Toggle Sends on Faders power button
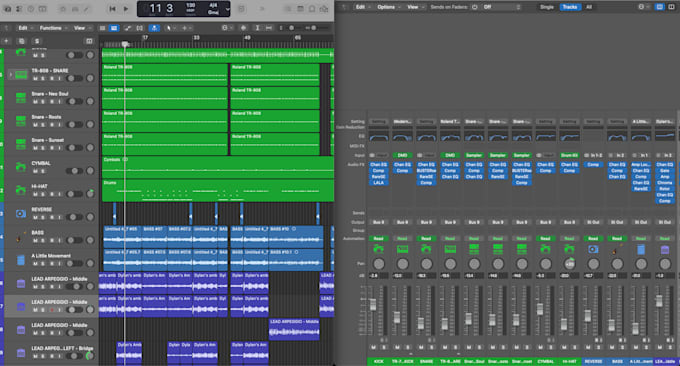 pos(474,7)
